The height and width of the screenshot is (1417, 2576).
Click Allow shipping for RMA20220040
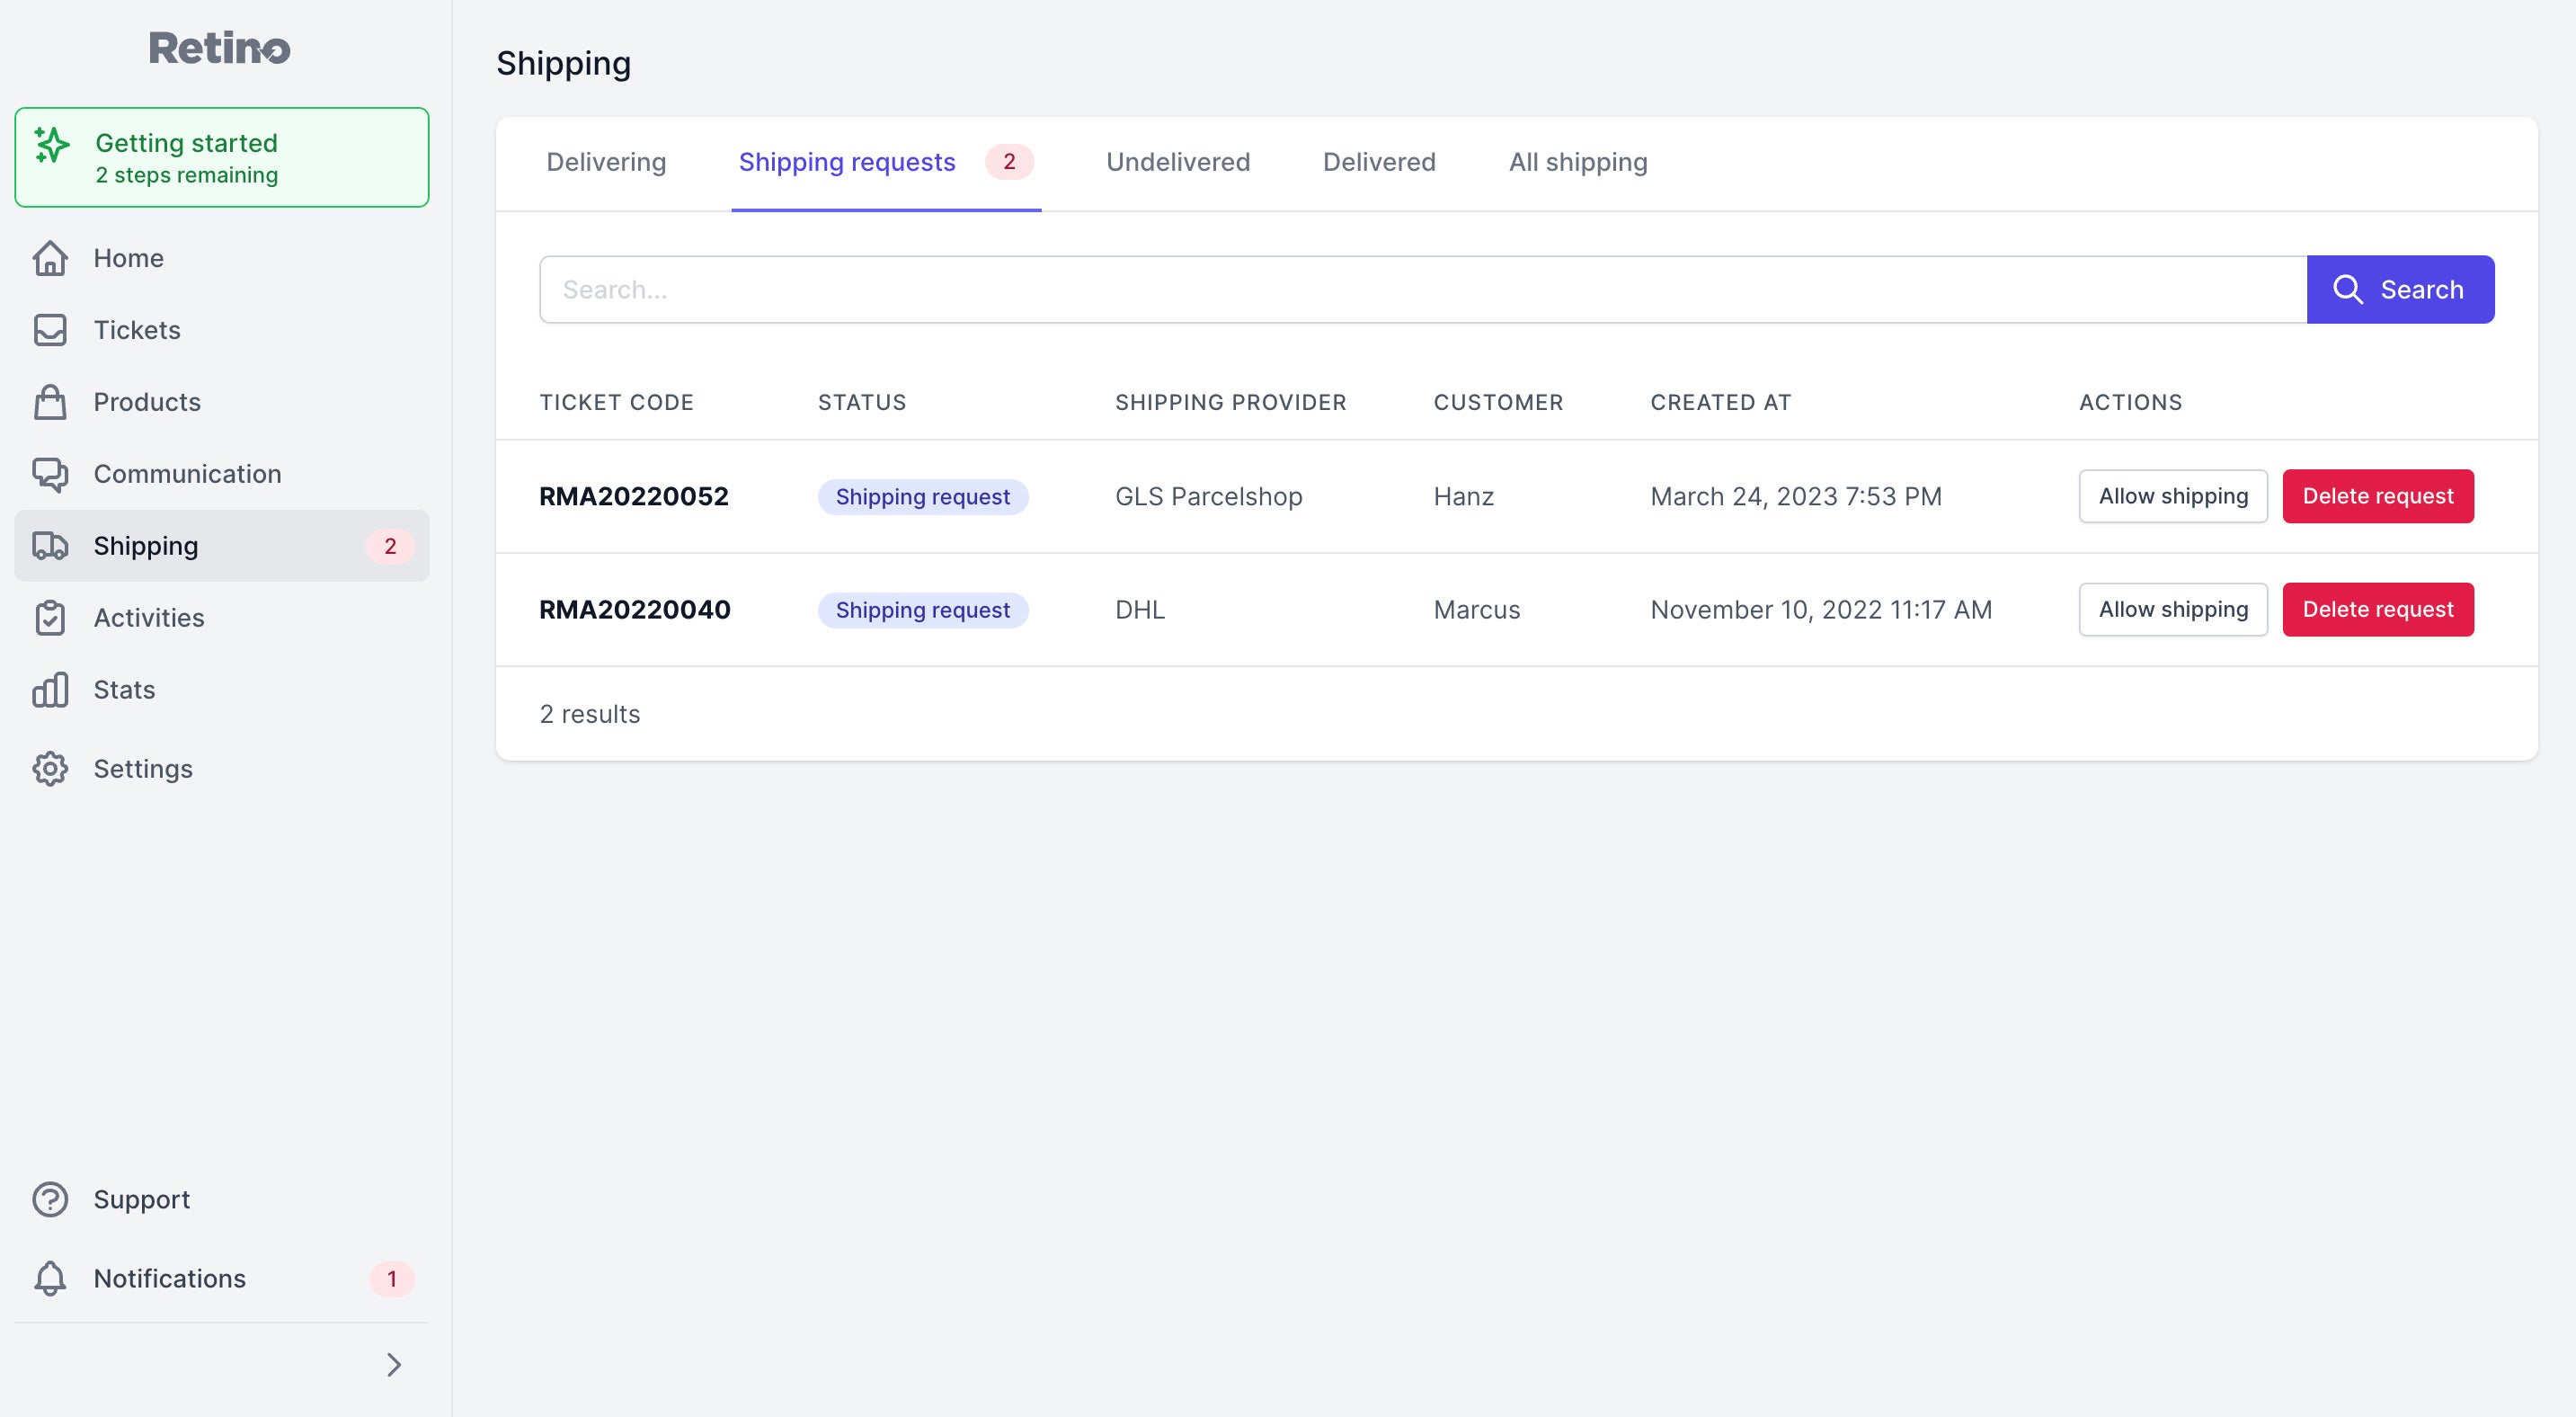click(x=2173, y=607)
